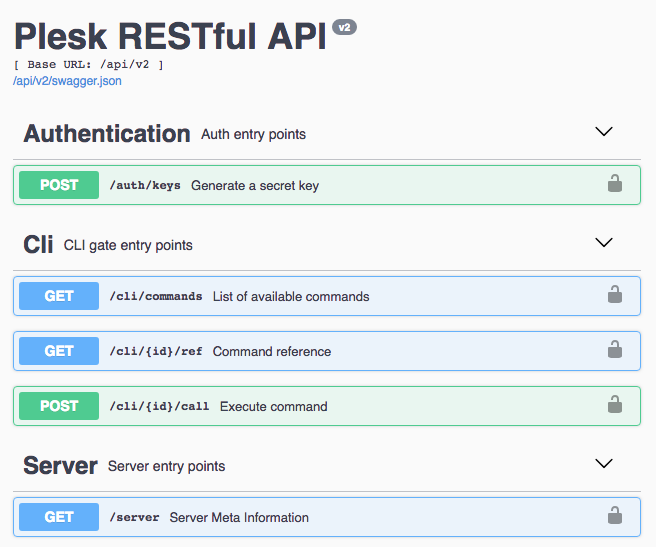This screenshot has width=656, height=547.
Task: Collapse the Authentication section chevron
Action: tap(604, 131)
